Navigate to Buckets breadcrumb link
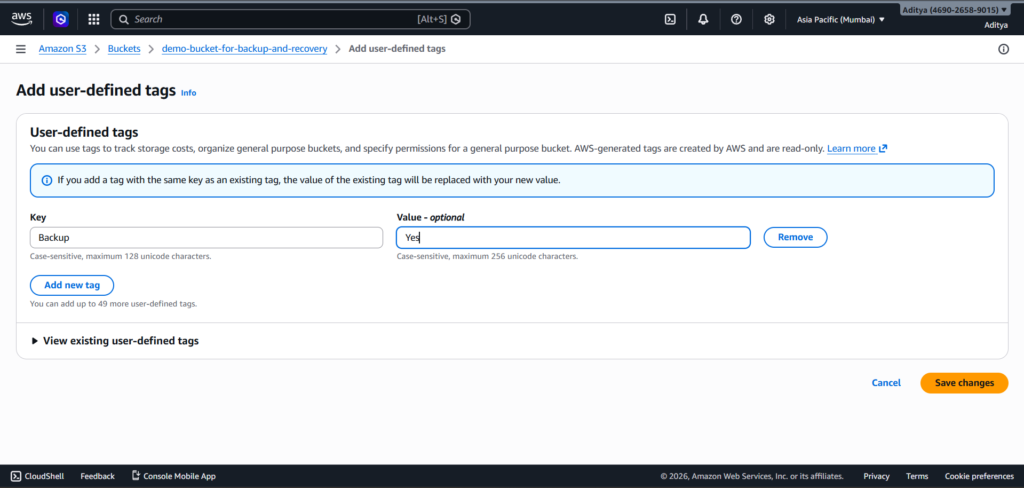The height and width of the screenshot is (488, 1024). [123, 49]
